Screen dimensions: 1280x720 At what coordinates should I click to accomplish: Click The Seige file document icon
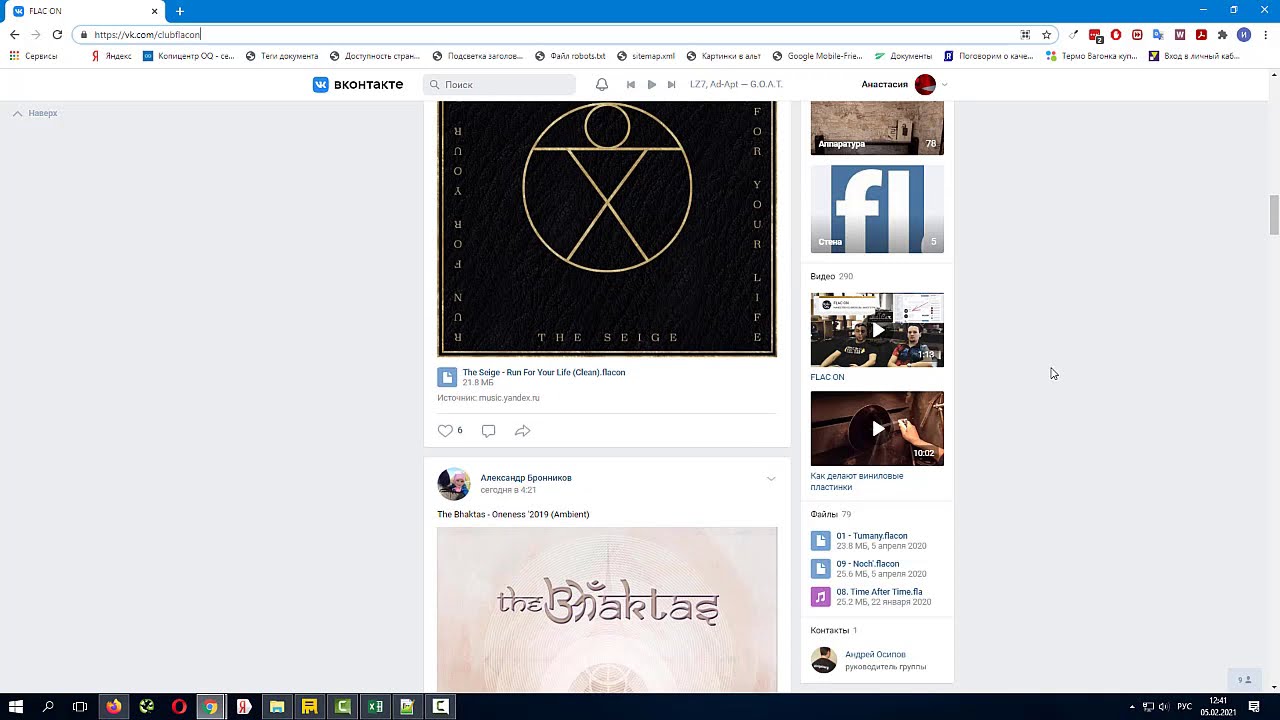coord(447,377)
